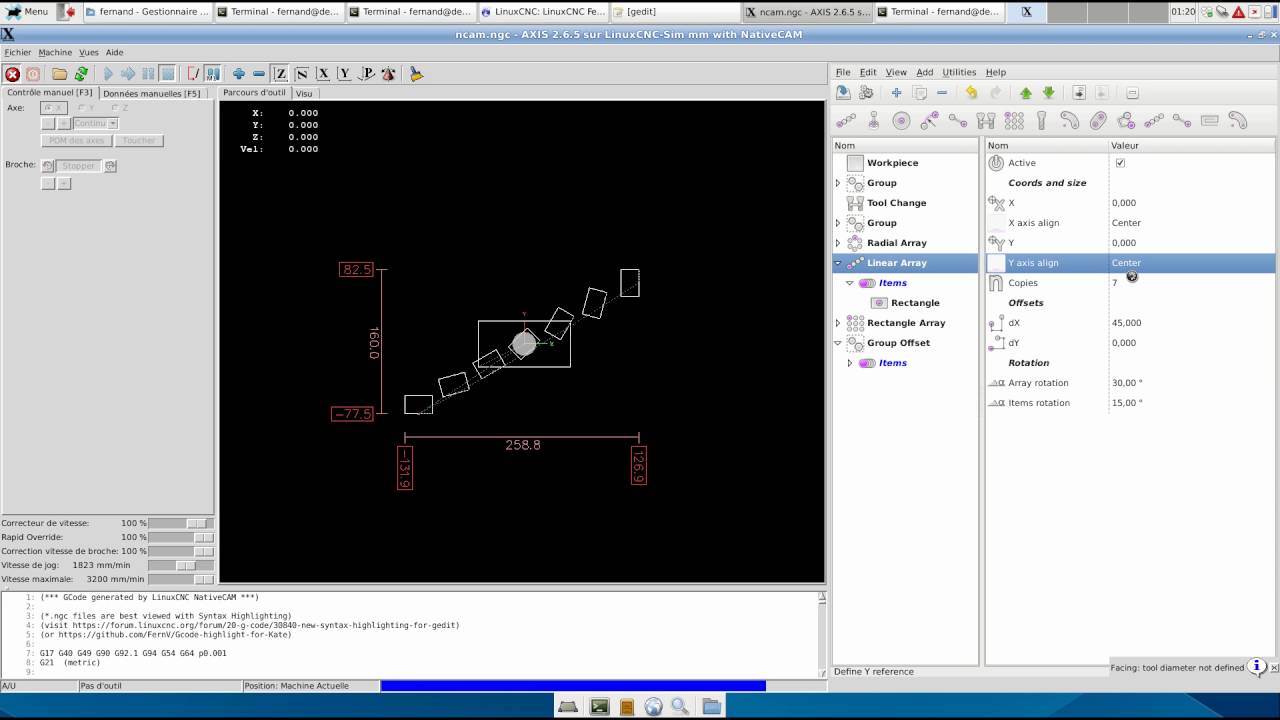
Task: Undo last NativeCAM change
Action: pos(971,93)
